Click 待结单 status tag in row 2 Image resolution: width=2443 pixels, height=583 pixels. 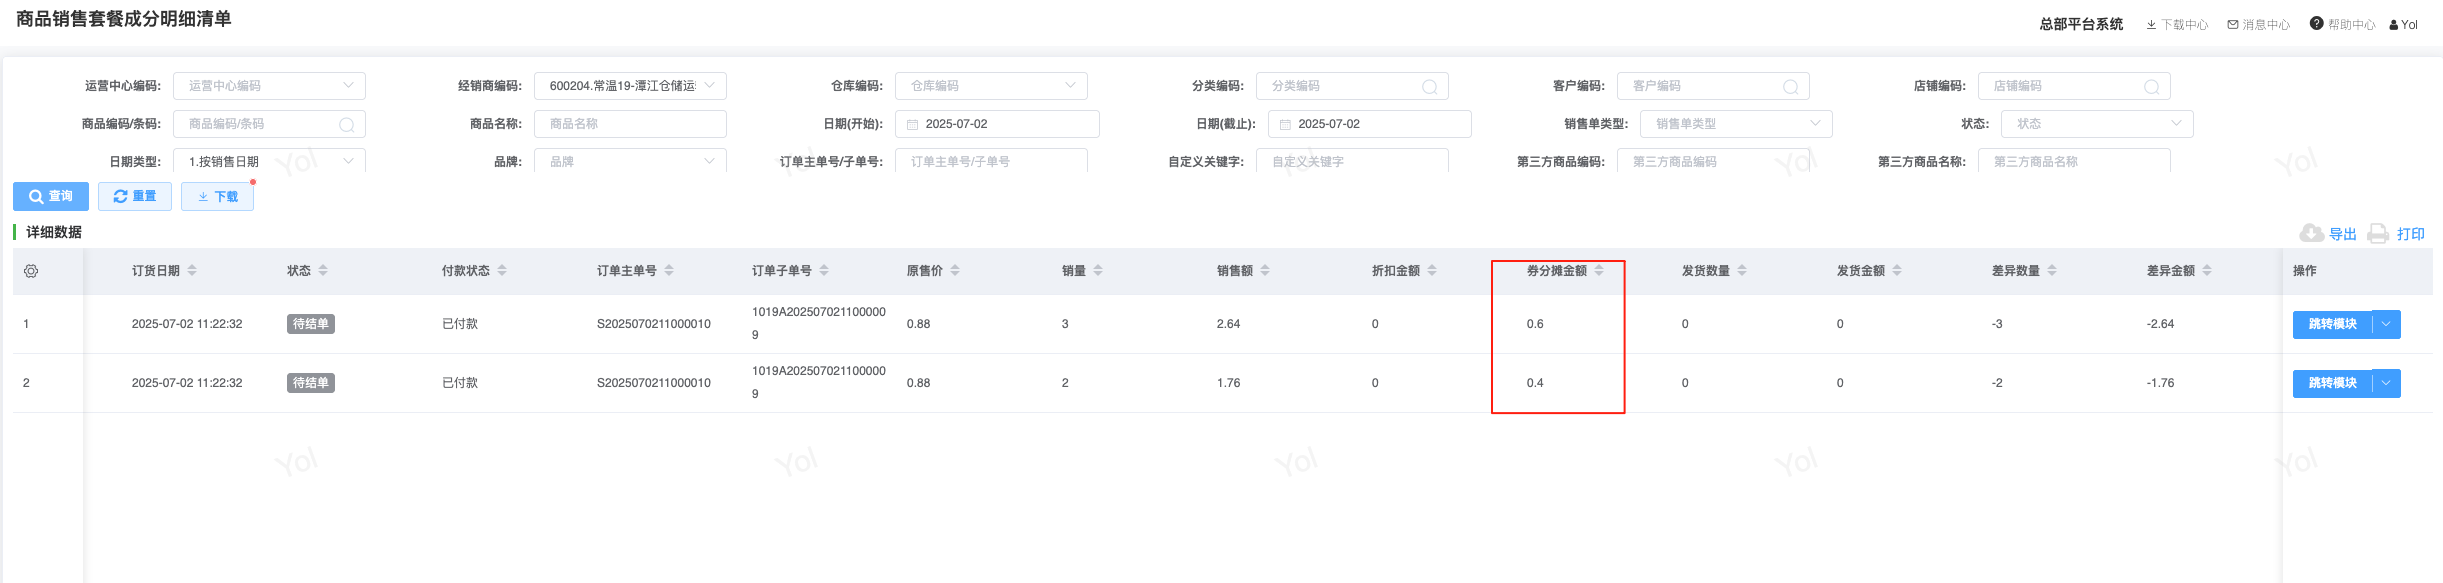click(x=311, y=383)
